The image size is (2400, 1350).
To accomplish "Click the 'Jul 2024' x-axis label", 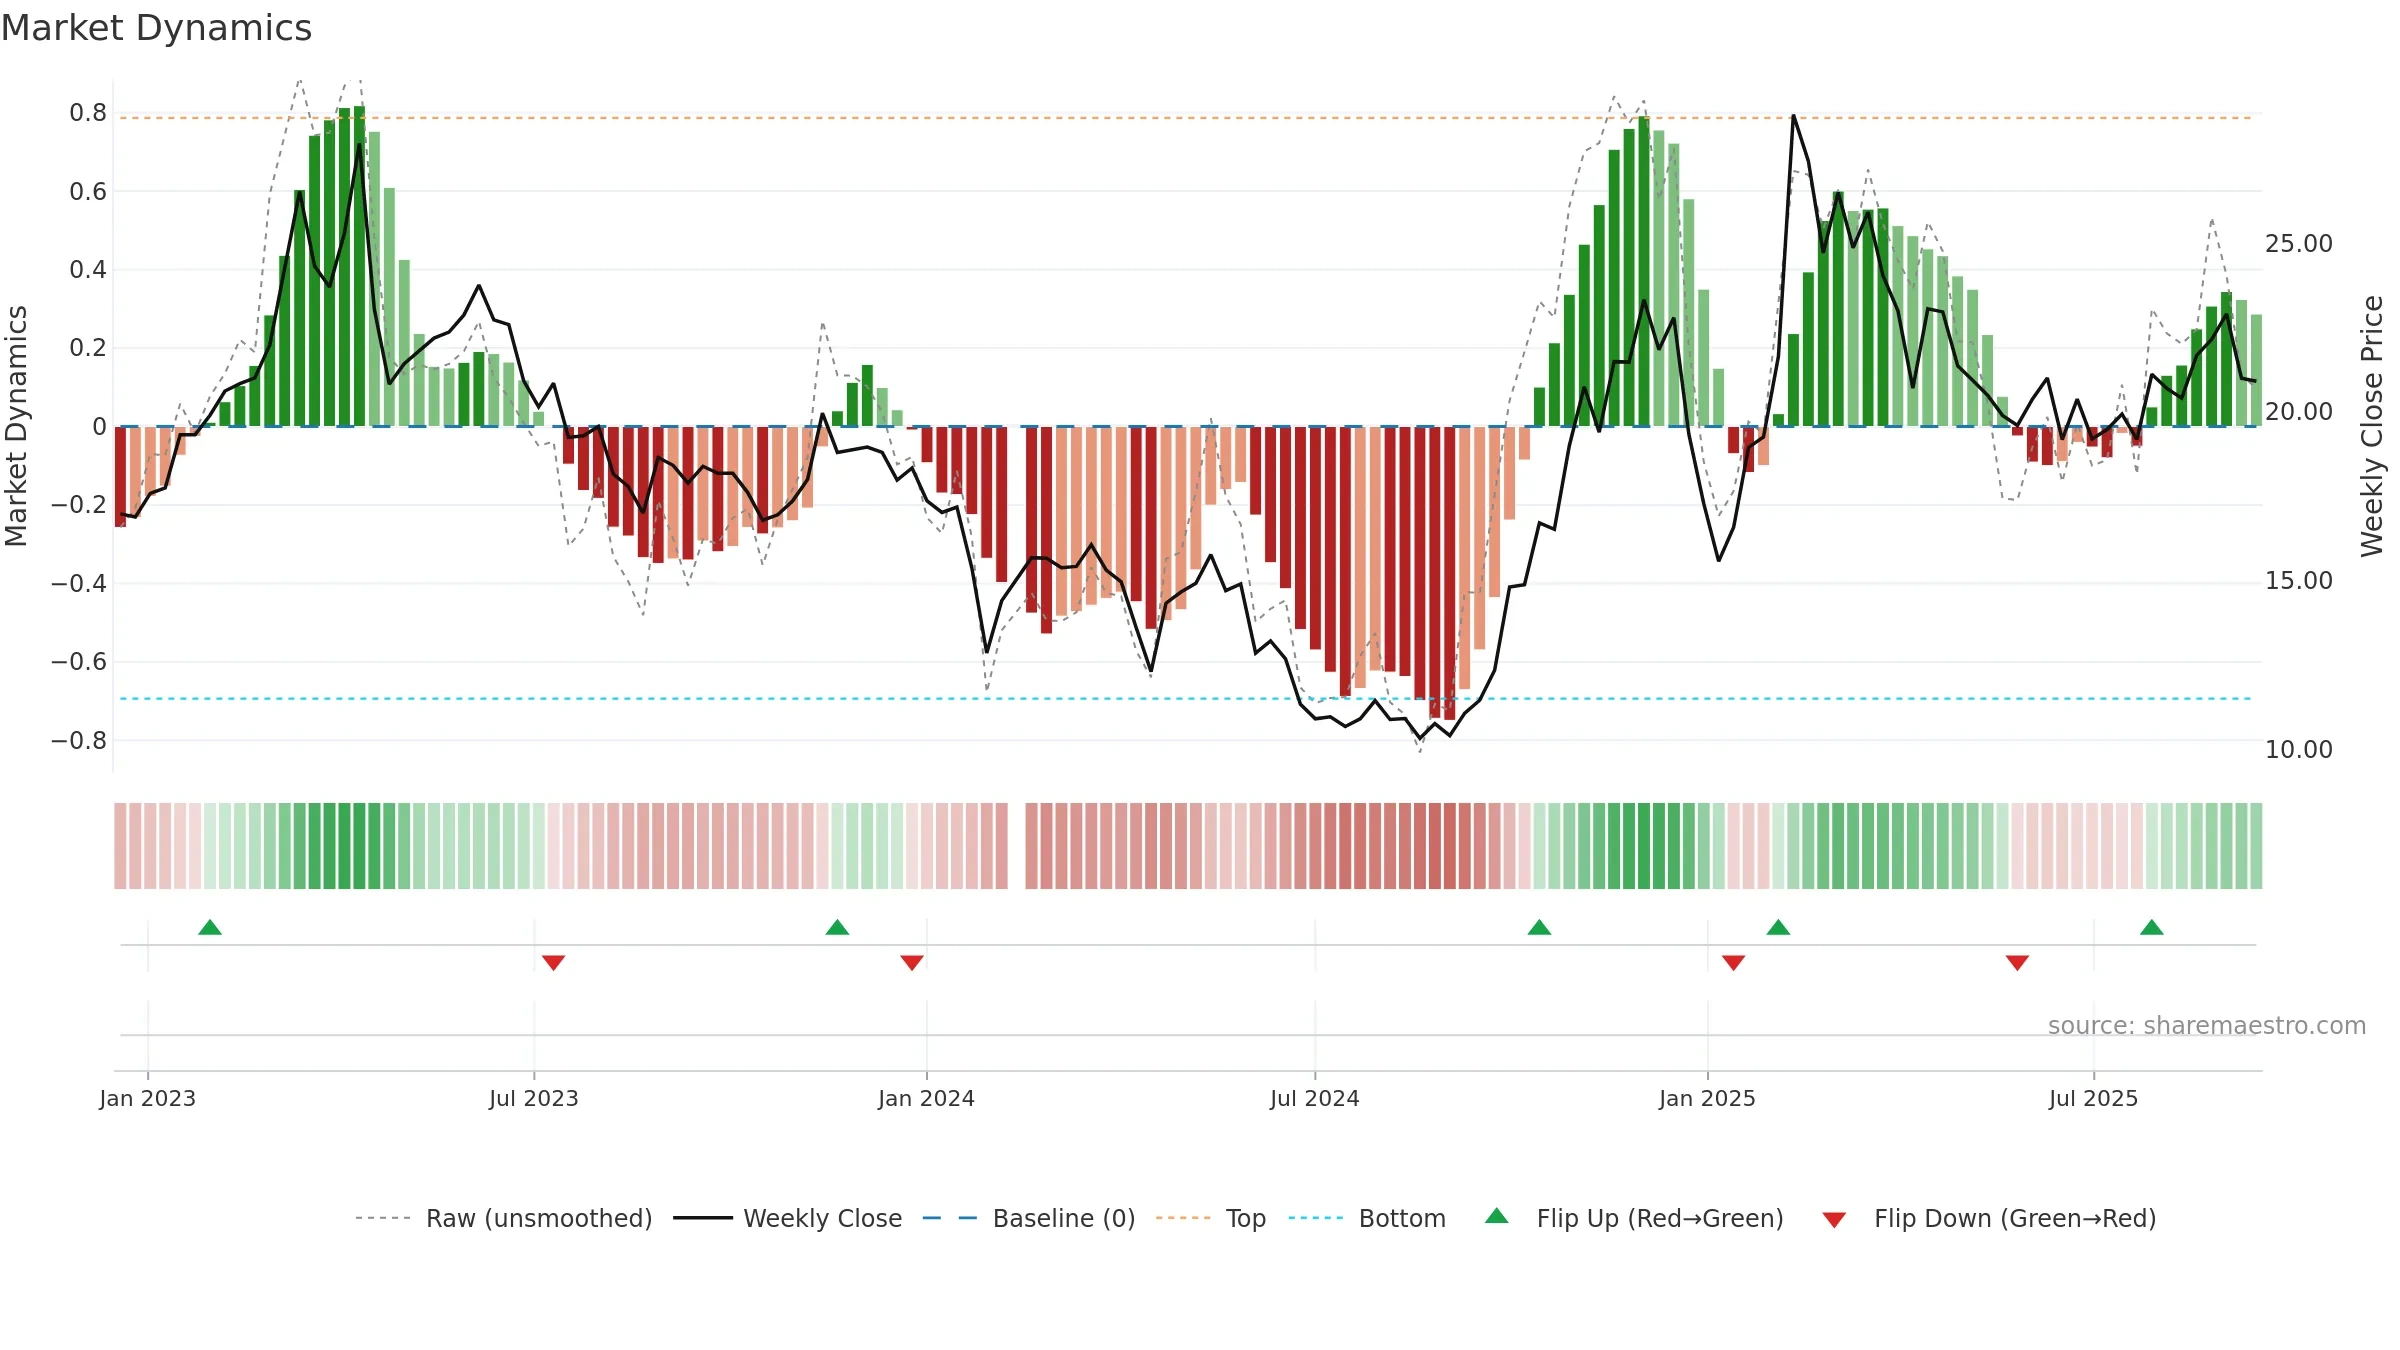I will (1315, 1098).
